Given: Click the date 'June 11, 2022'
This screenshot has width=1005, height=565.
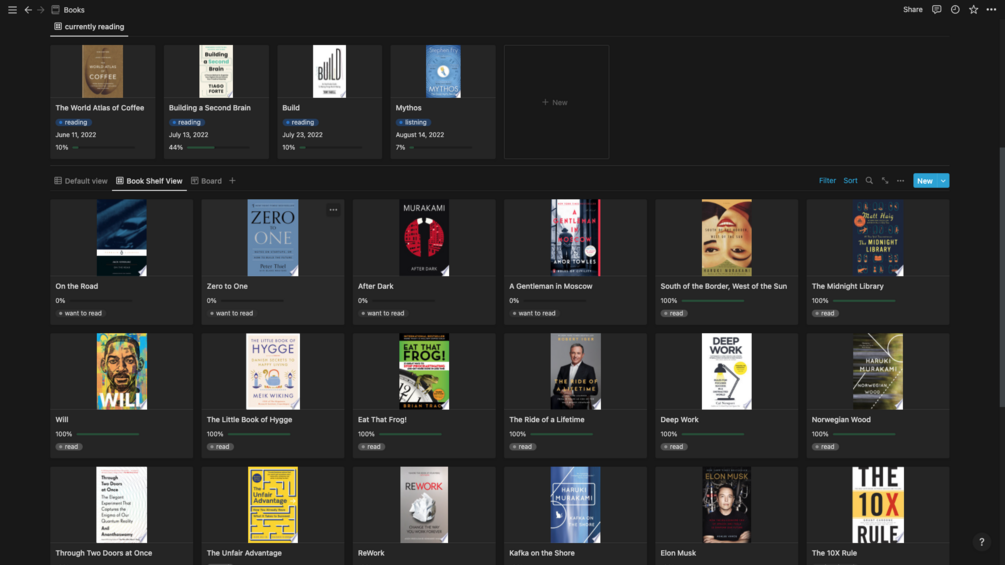Looking at the screenshot, I should (x=76, y=135).
